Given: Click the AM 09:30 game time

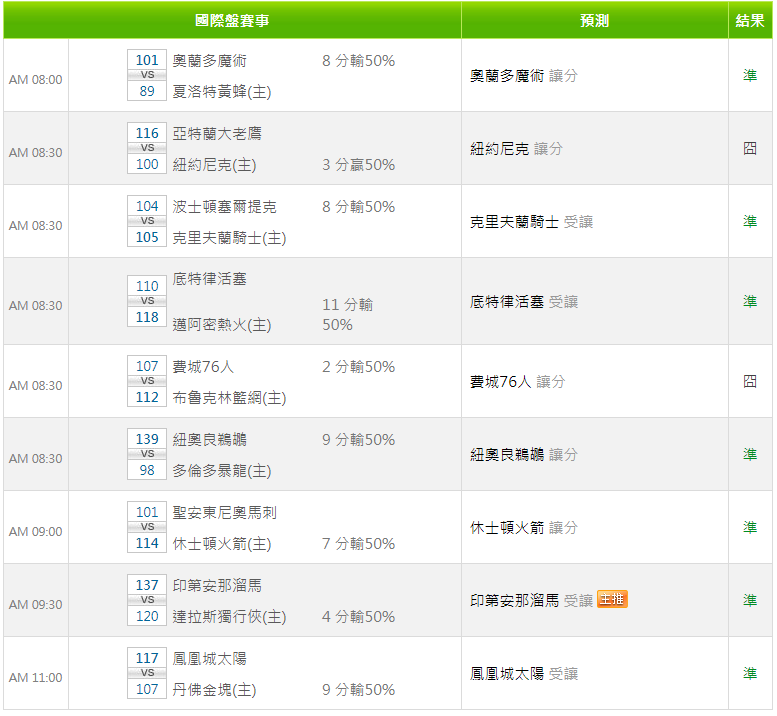Looking at the screenshot, I should coord(36,605).
